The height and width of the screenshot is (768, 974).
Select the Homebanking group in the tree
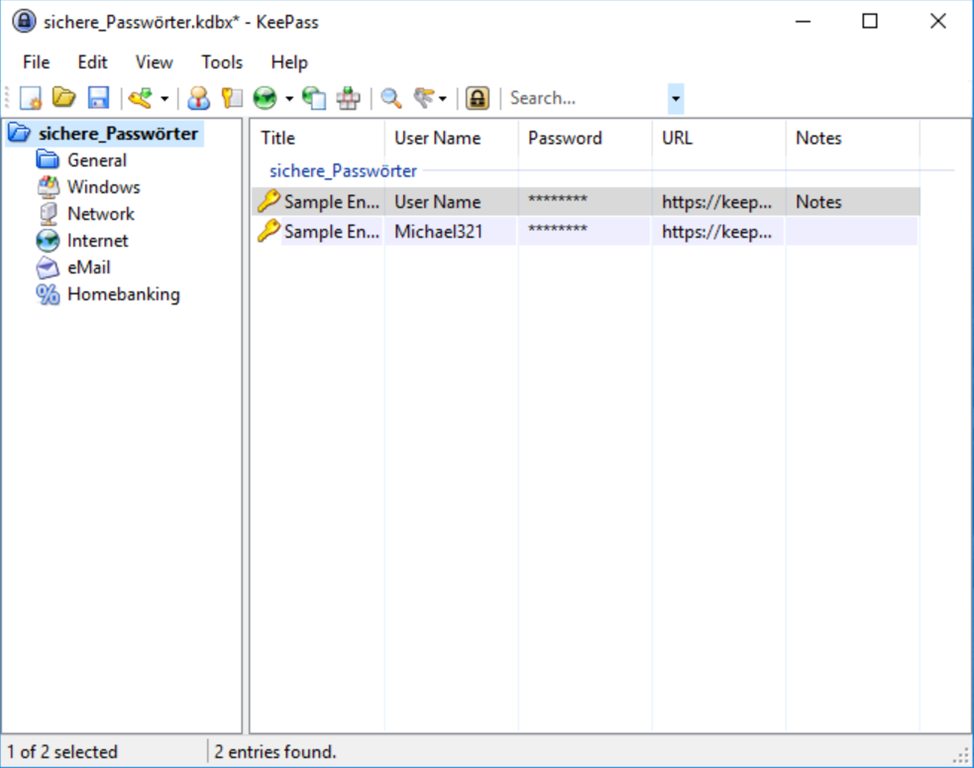click(123, 294)
